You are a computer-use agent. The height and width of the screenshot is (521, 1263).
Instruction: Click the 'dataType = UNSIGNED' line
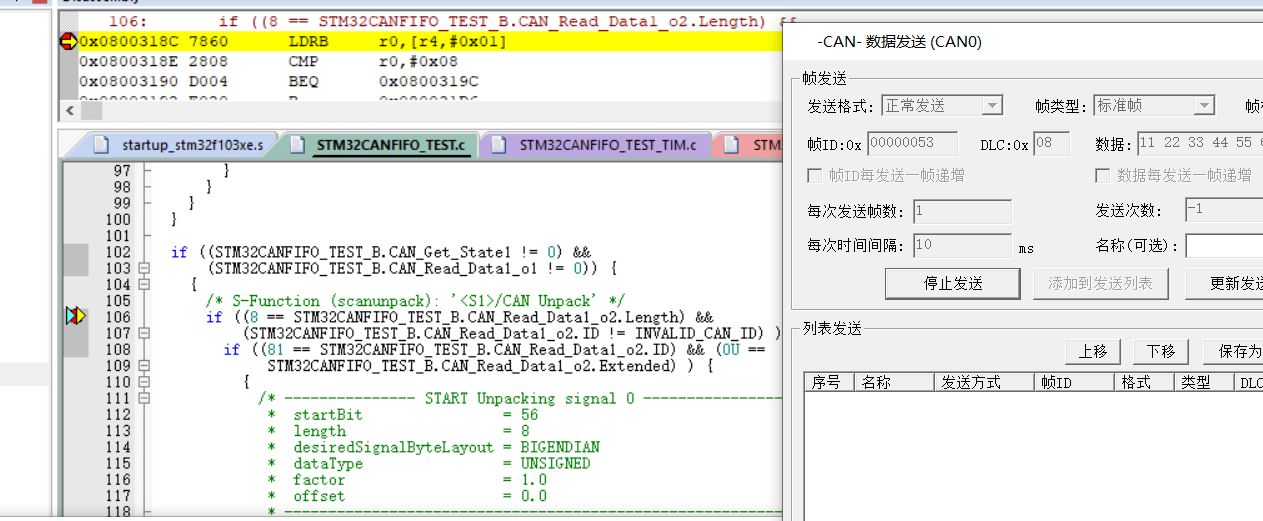[429, 463]
